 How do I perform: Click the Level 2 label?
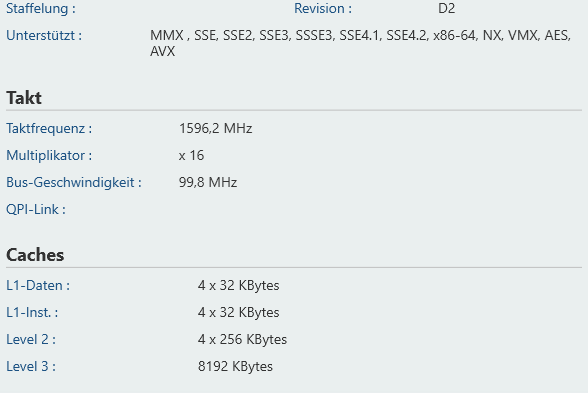[x=31, y=340]
